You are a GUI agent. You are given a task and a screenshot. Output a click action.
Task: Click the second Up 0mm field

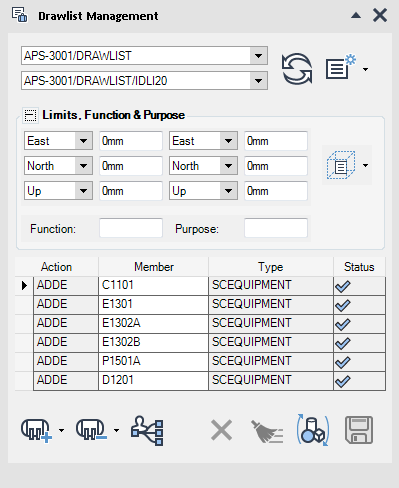coord(276,191)
